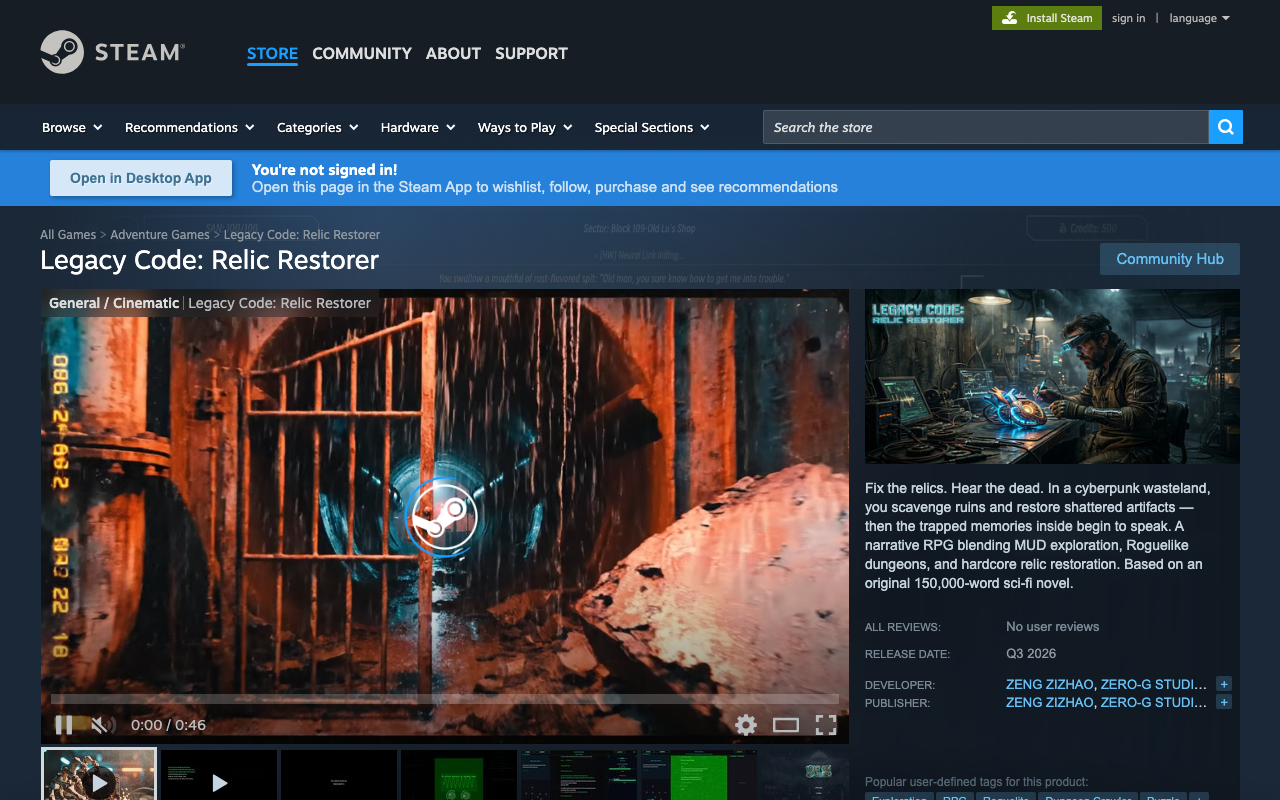This screenshot has height=800, width=1280.
Task: Click the You're not signed in! notice
Action: 324,170
